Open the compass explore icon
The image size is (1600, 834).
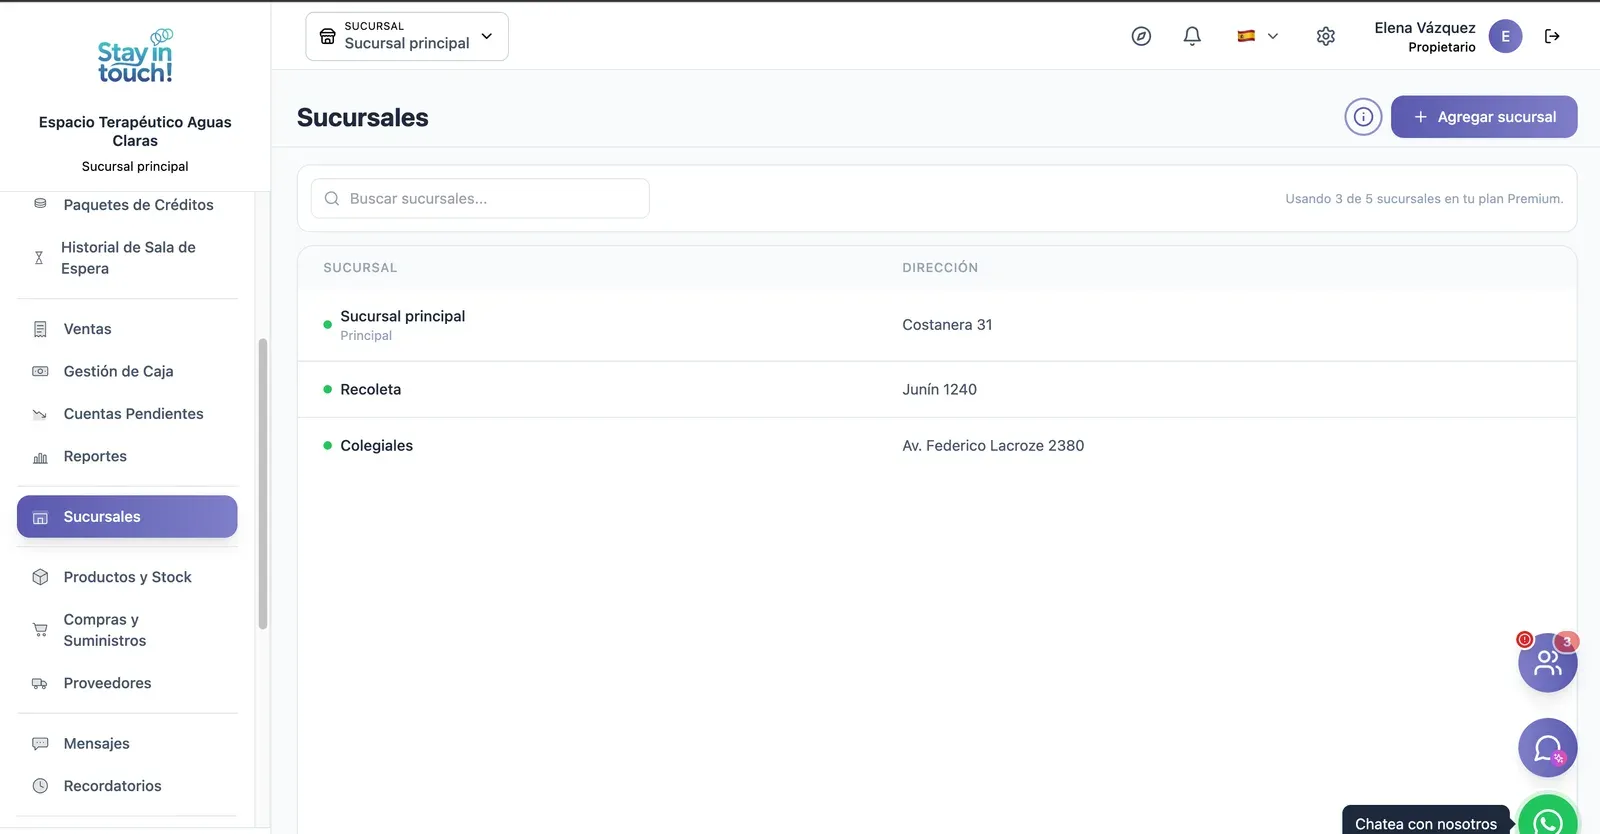click(1141, 36)
